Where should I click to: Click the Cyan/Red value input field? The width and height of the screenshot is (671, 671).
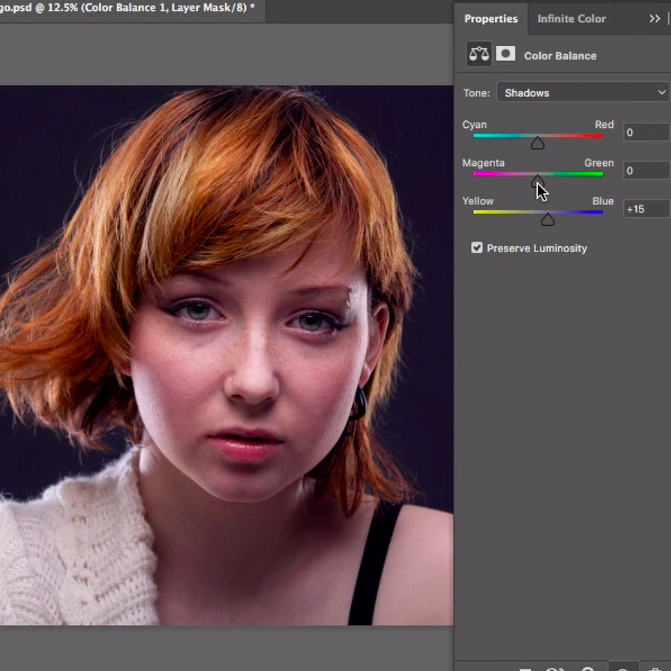tap(646, 133)
